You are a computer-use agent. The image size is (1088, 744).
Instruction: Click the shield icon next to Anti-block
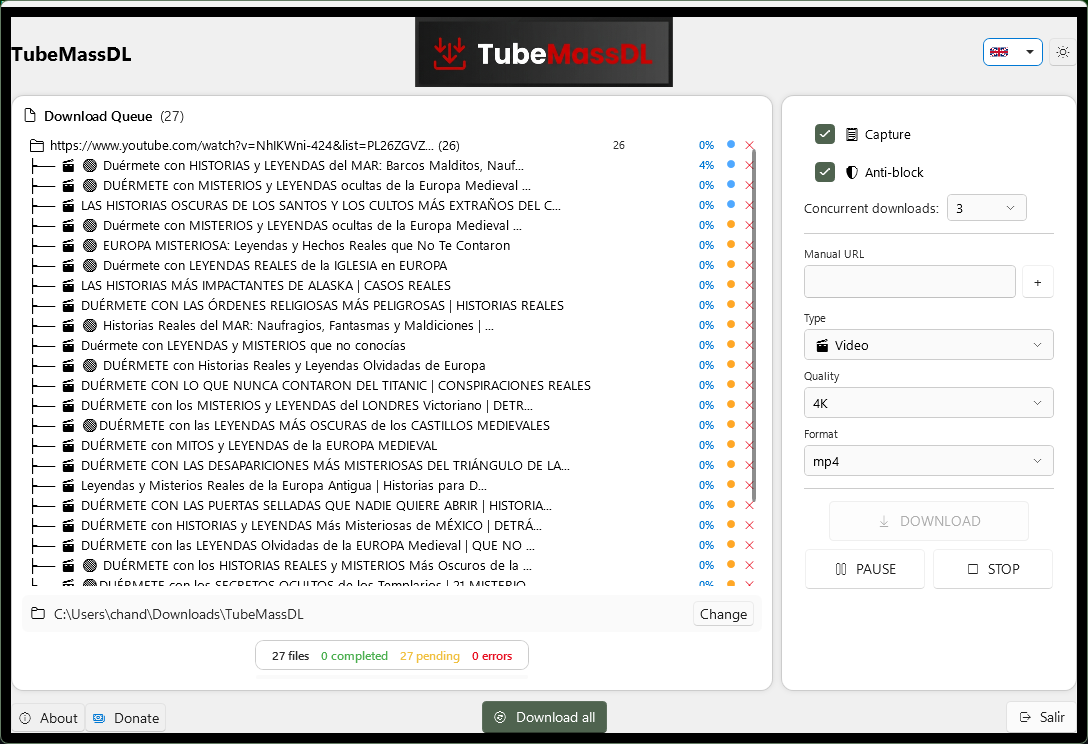pos(851,172)
